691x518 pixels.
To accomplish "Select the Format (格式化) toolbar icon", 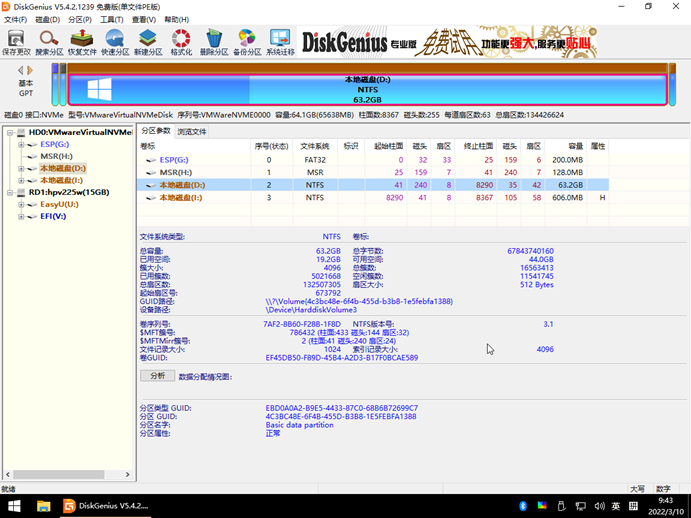I will 181,42.
